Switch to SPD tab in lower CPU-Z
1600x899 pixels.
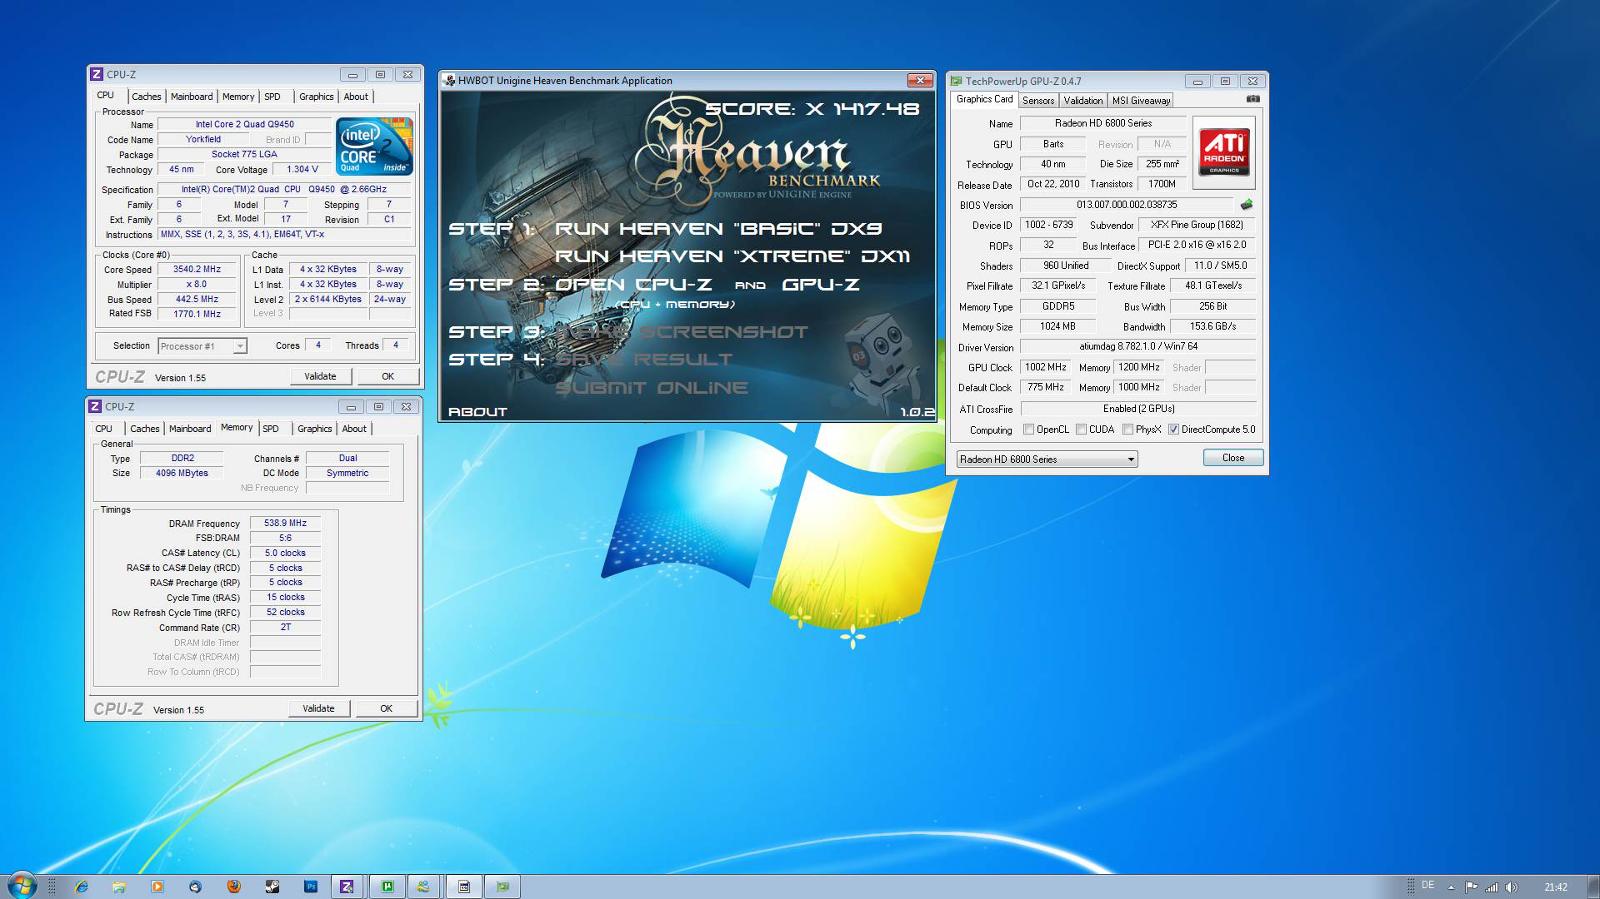[x=271, y=429]
